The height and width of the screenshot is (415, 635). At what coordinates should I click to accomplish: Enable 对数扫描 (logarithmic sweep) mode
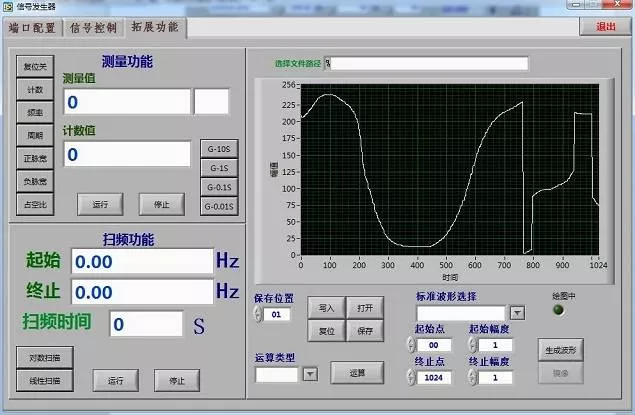tap(35, 357)
